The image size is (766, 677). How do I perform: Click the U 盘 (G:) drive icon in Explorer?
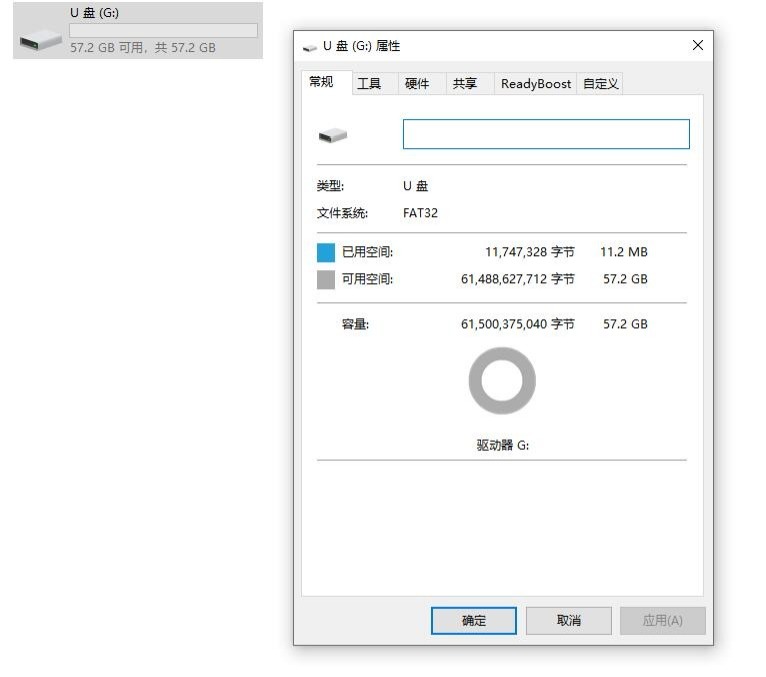[40, 40]
